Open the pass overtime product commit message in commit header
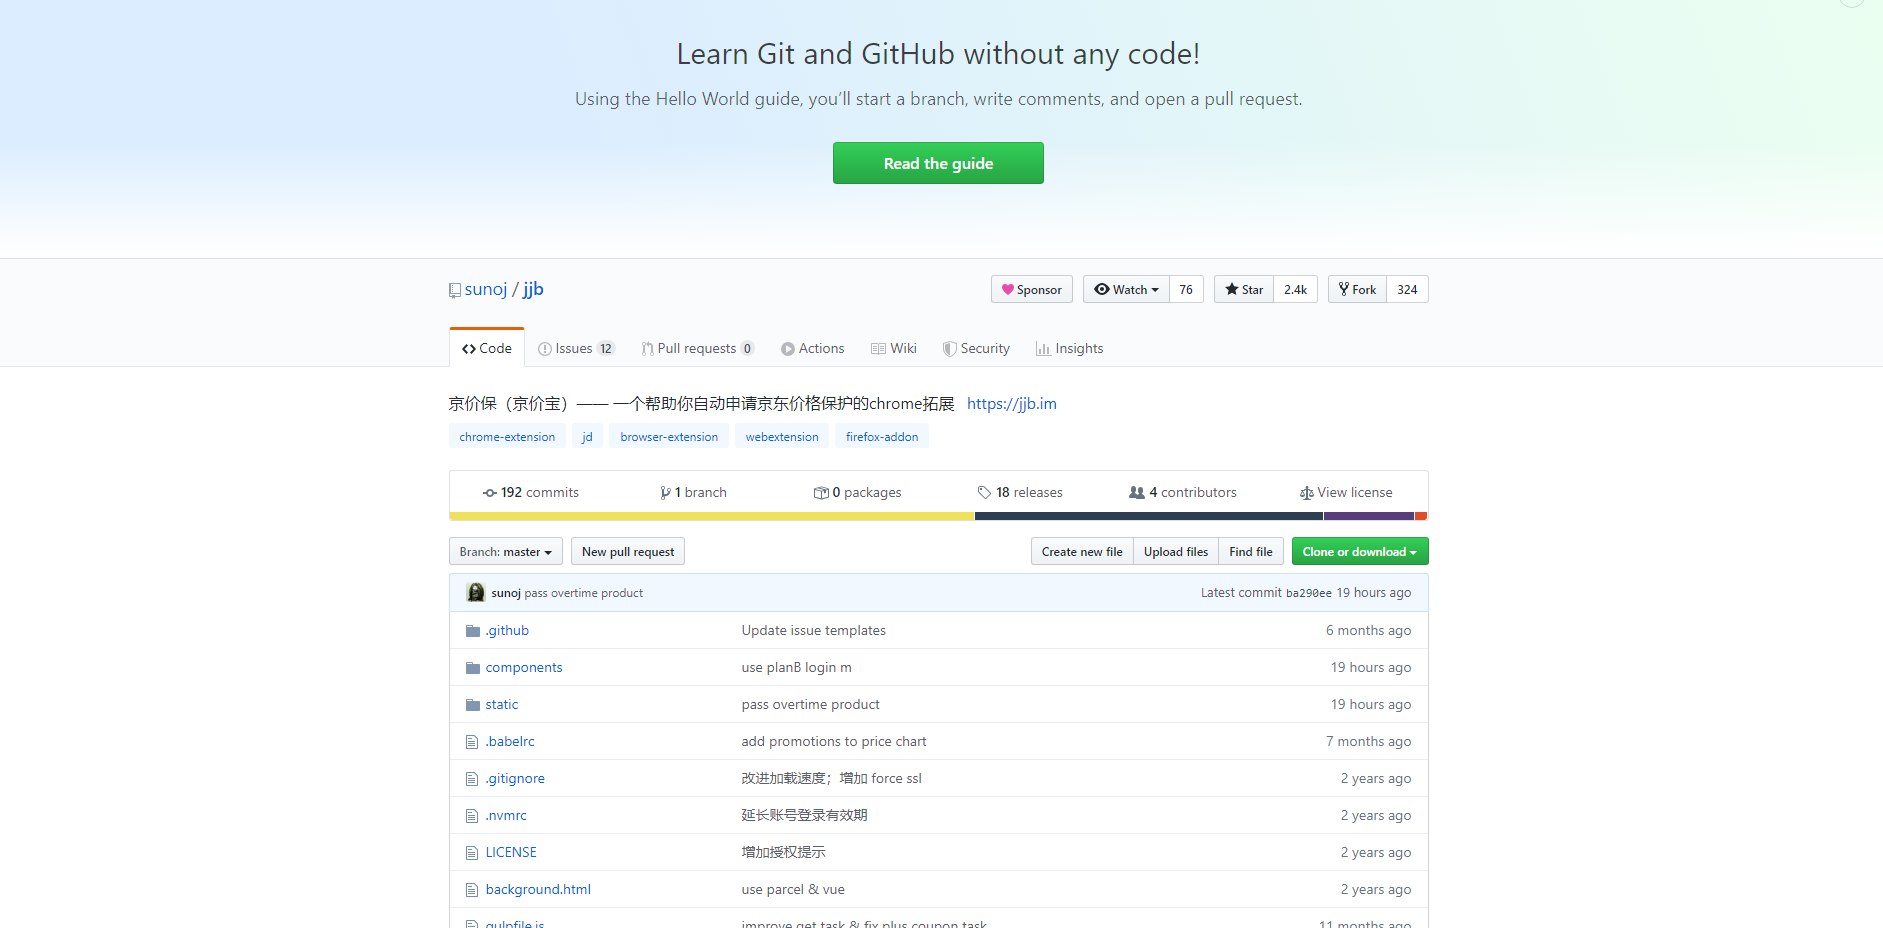 click(x=584, y=593)
